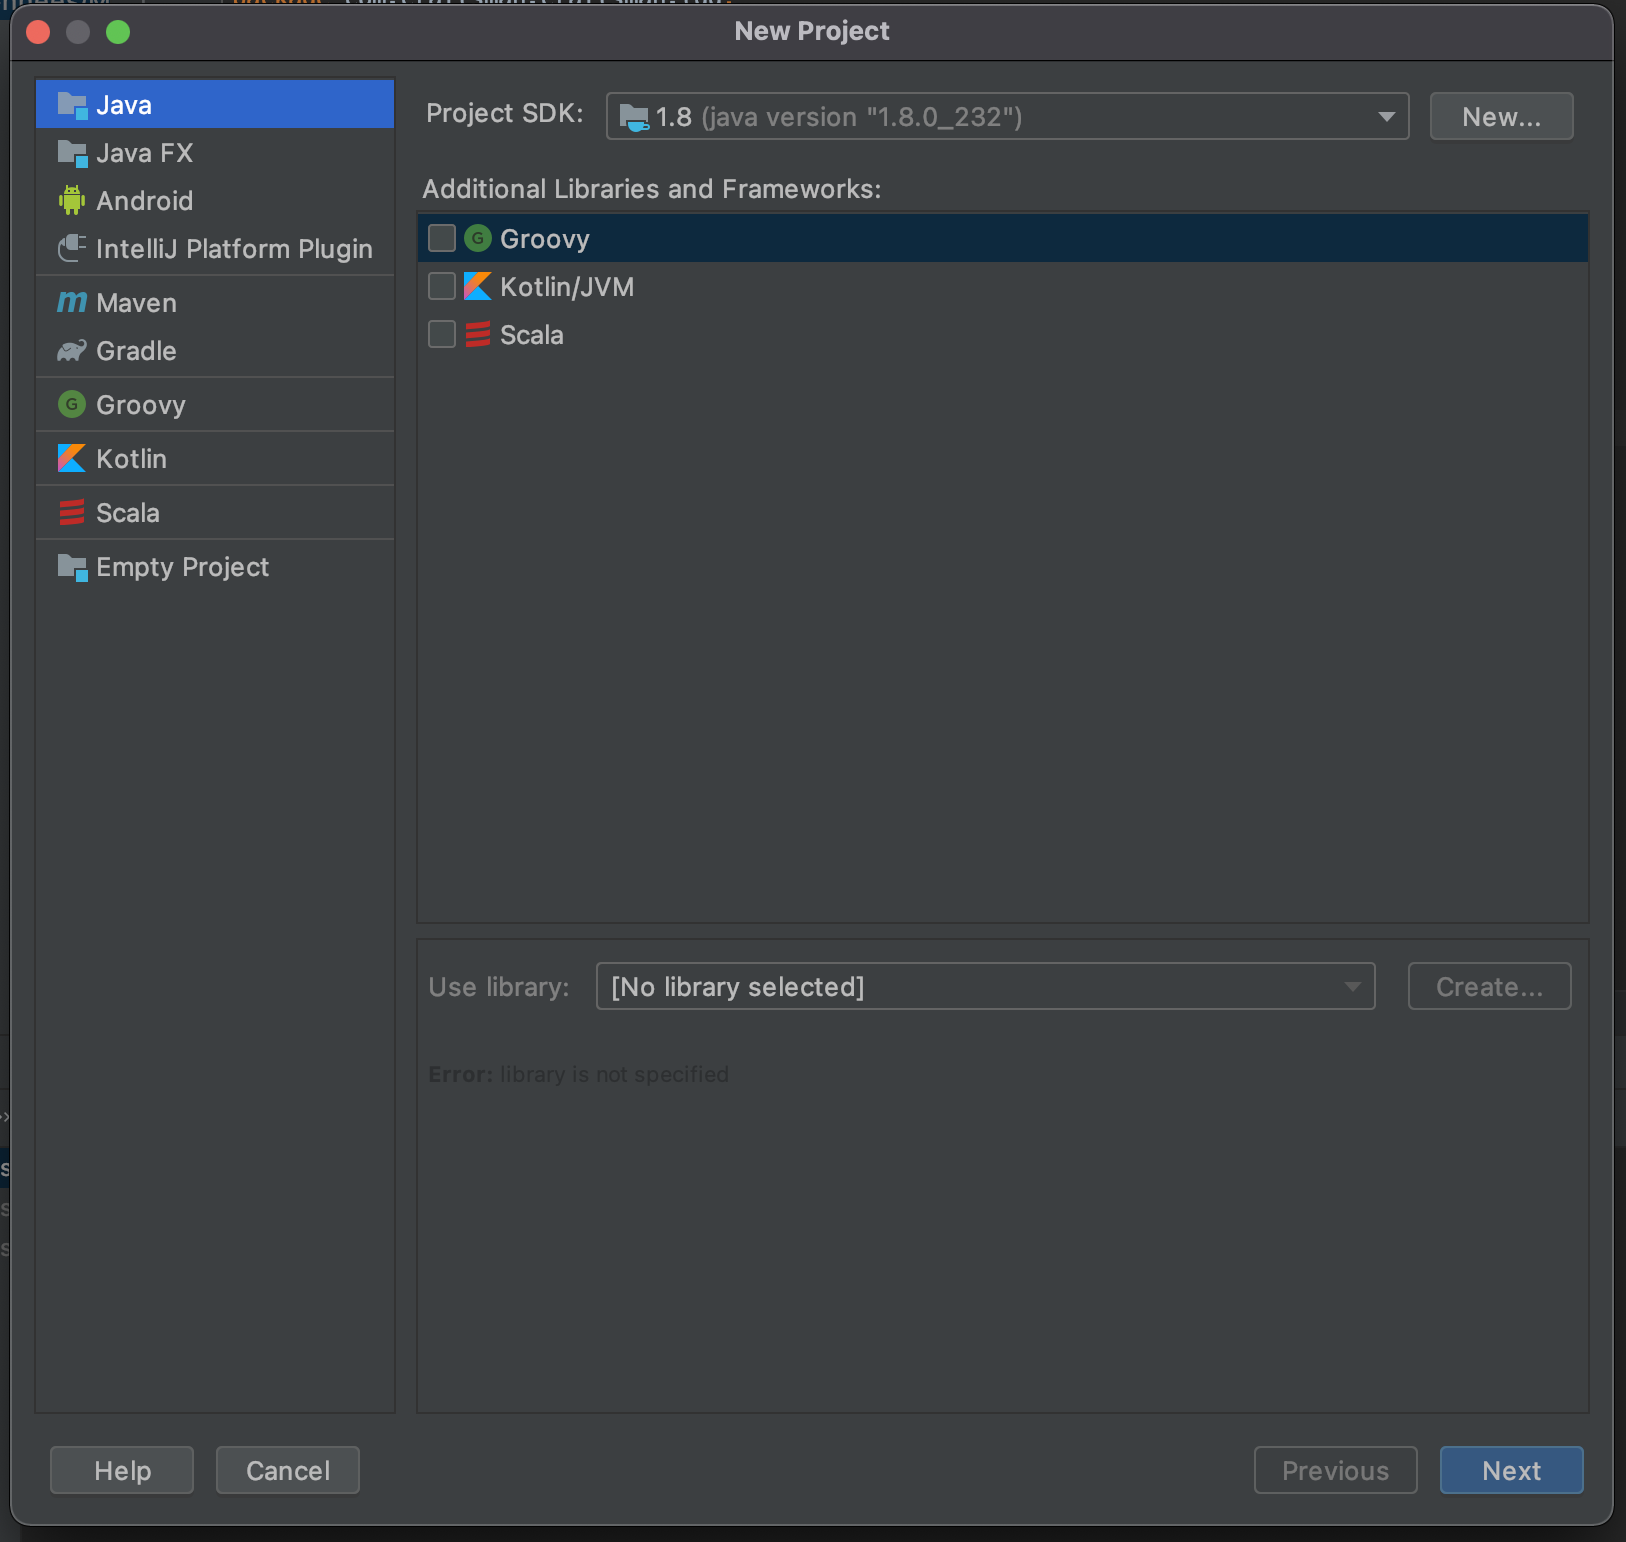Click the Kotlin/JVM framework label
Screen dimensions: 1626x1542
(567, 287)
